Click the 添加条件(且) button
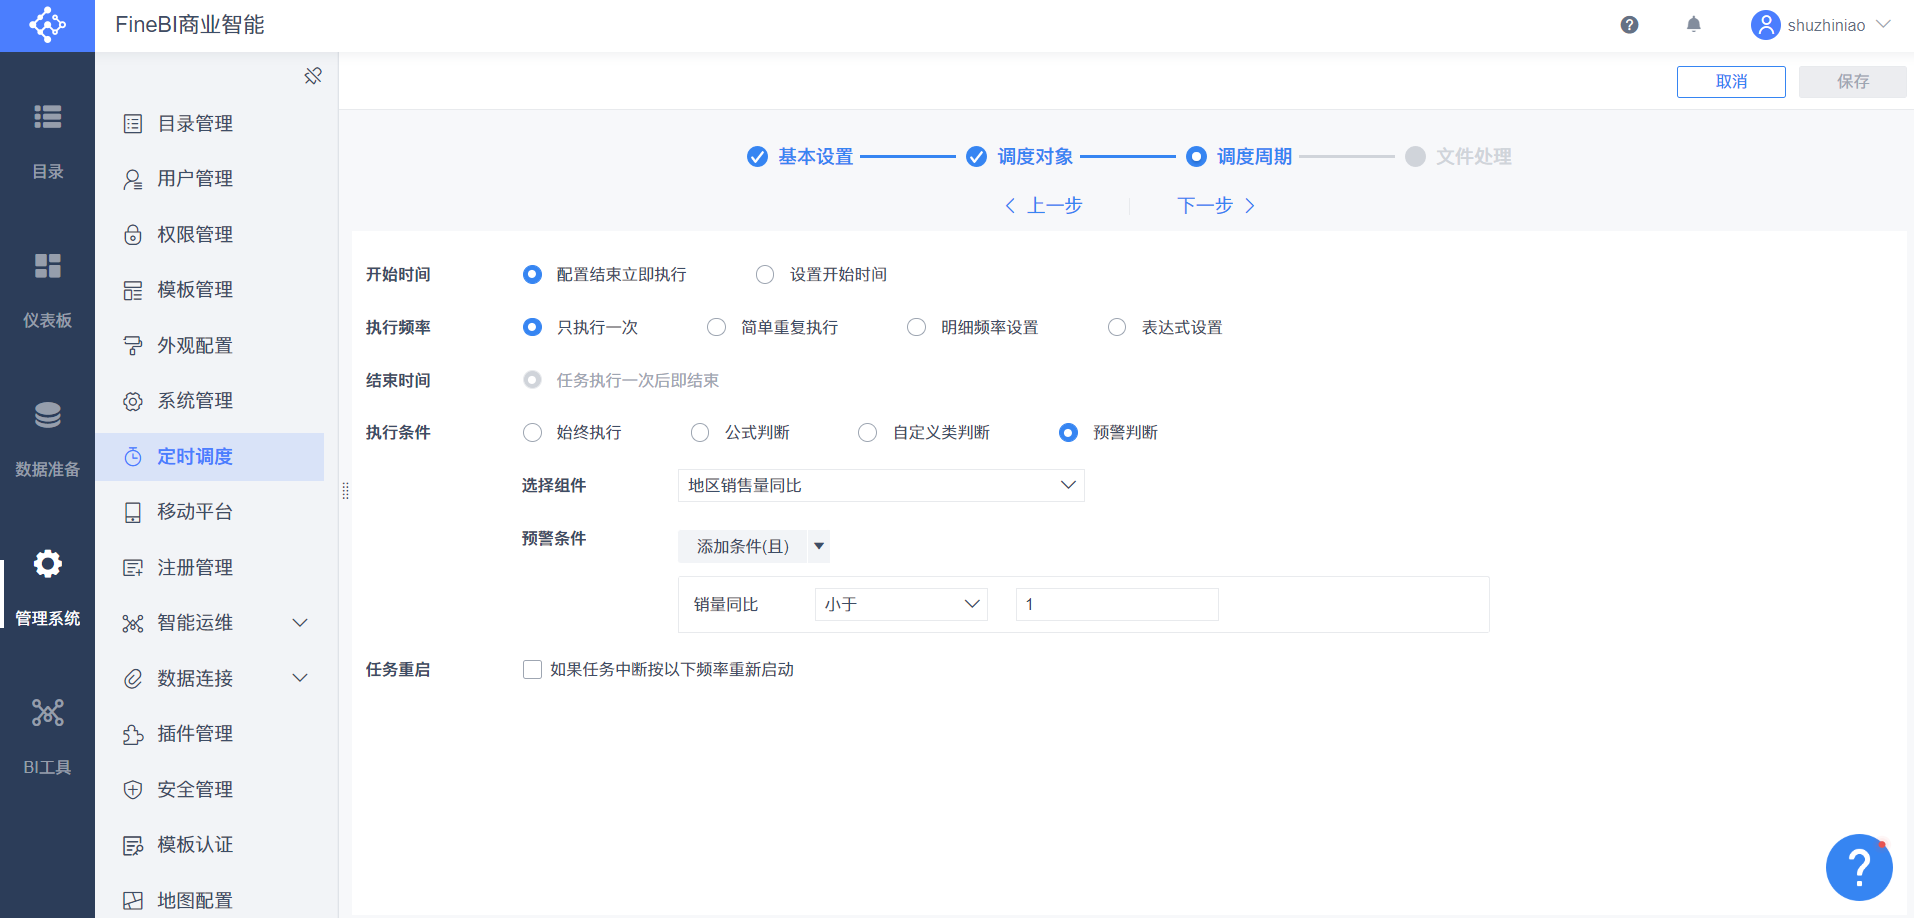The width and height of the screenshot is (1914, 918). click(742, 547)
